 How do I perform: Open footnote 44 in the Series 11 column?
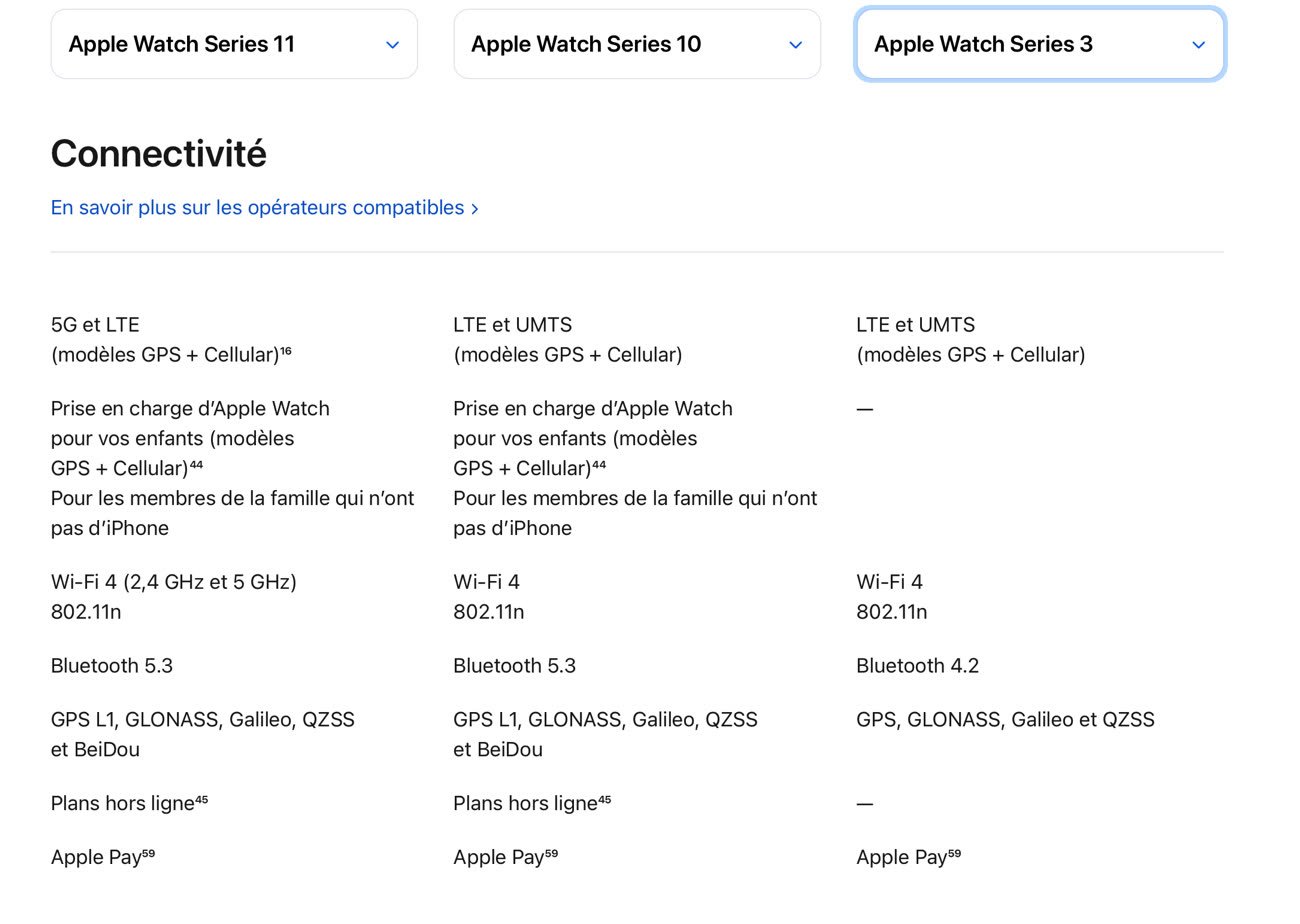(196, 465)
